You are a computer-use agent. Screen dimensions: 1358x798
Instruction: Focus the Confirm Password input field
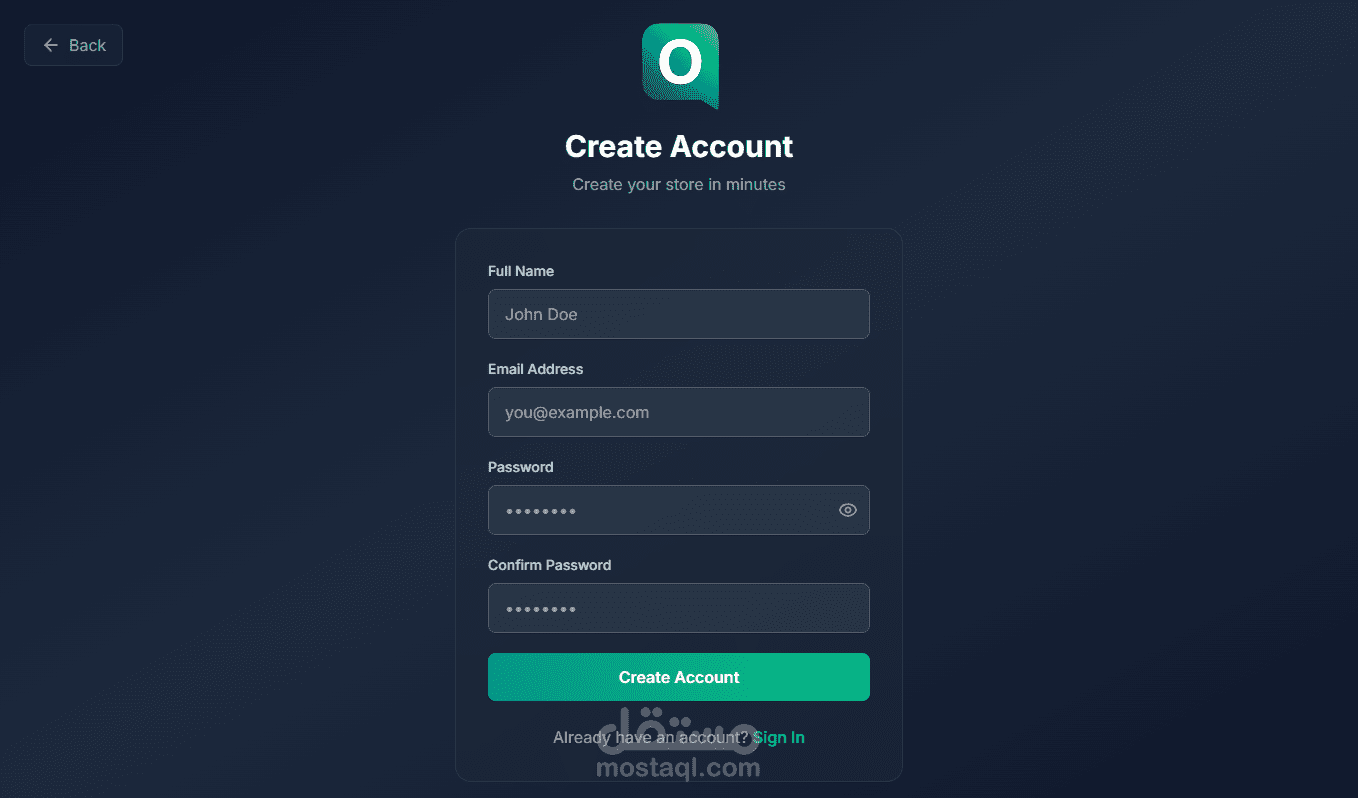coord(678,608)
